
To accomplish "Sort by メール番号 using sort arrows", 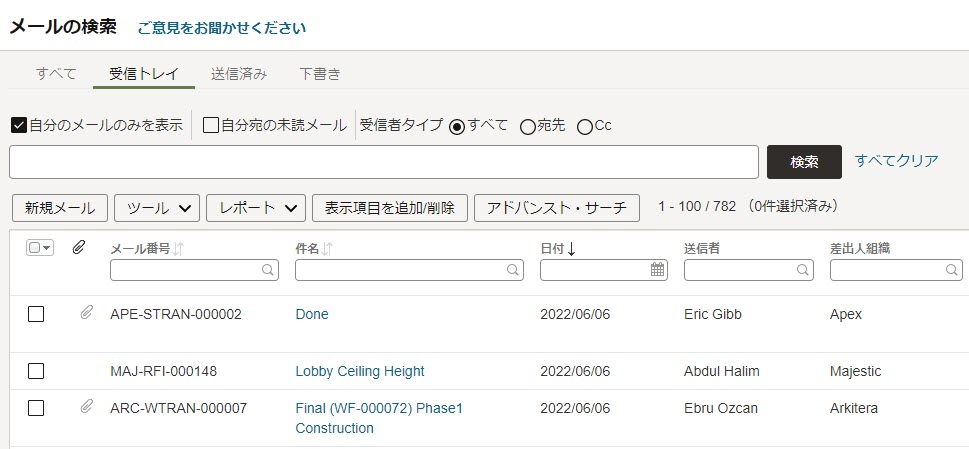I will (x=178, y=249).
